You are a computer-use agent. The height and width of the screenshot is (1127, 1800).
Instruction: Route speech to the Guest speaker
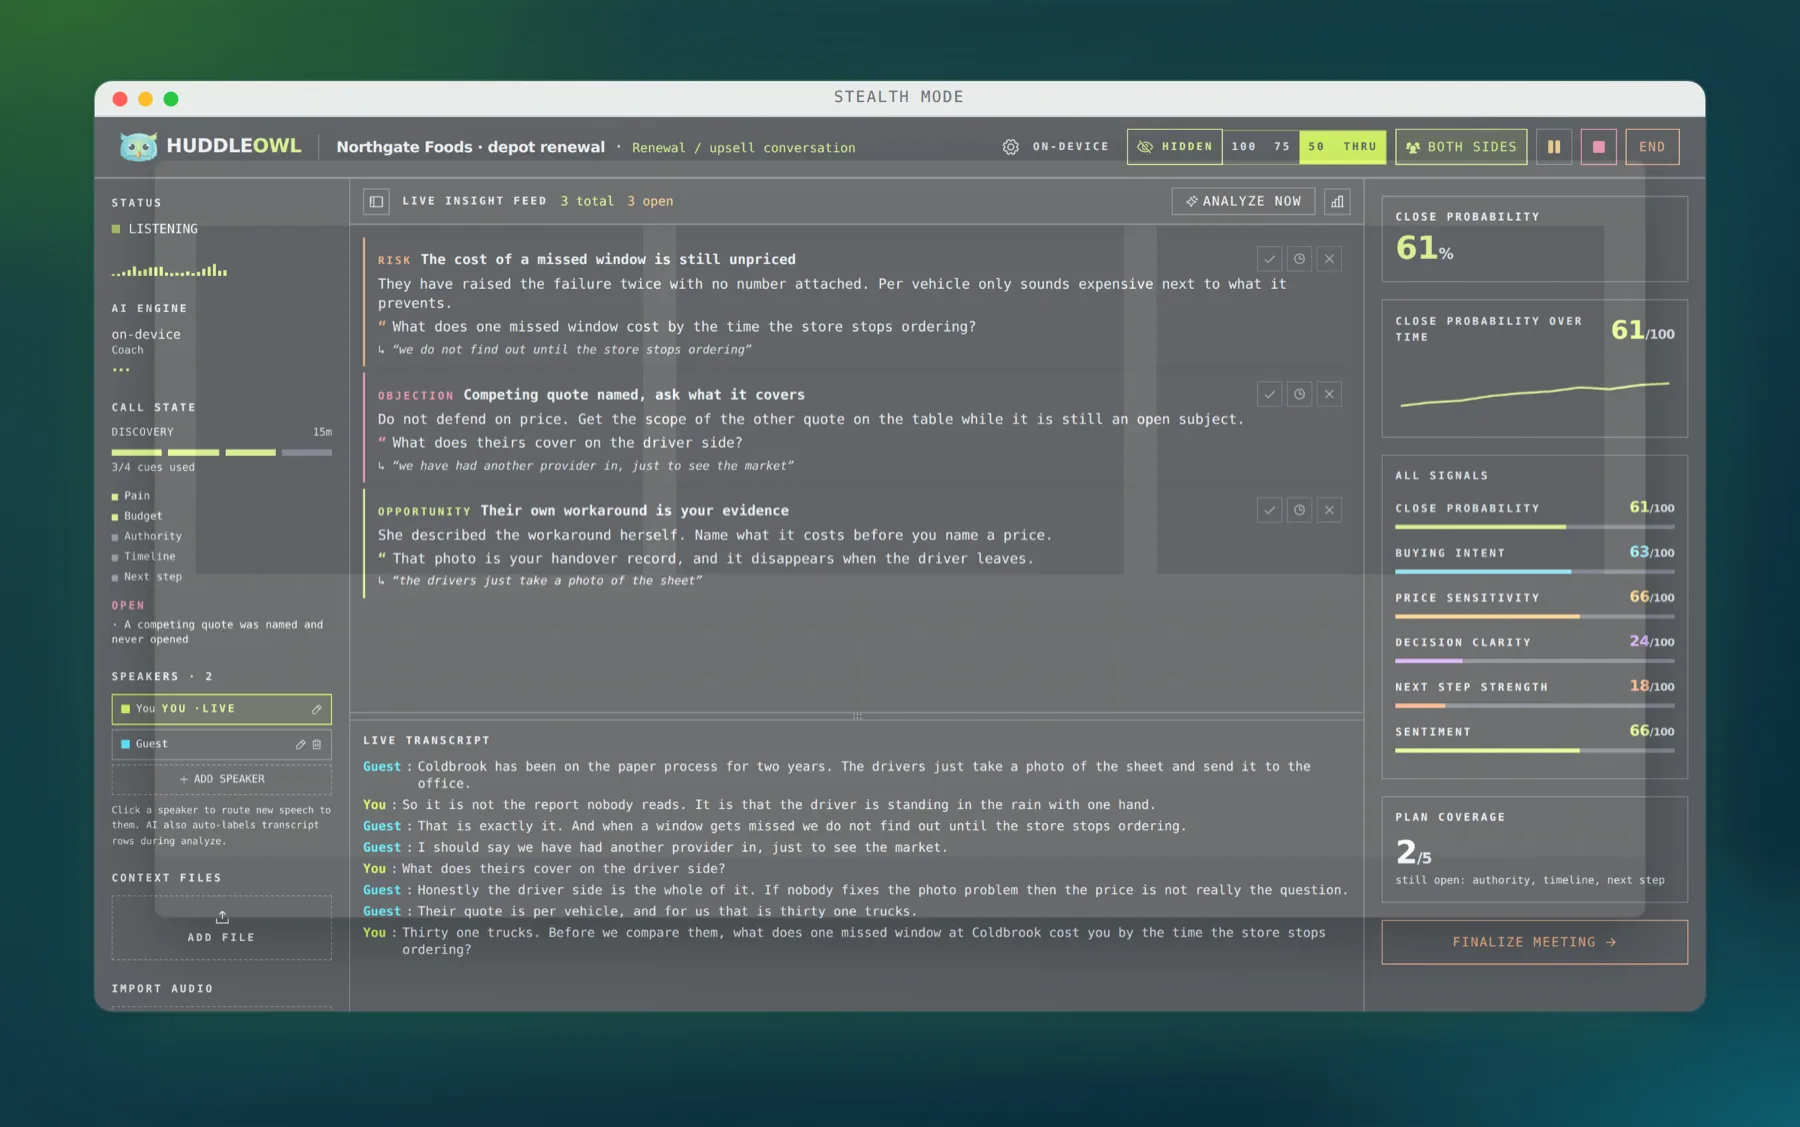click(222, 744)
